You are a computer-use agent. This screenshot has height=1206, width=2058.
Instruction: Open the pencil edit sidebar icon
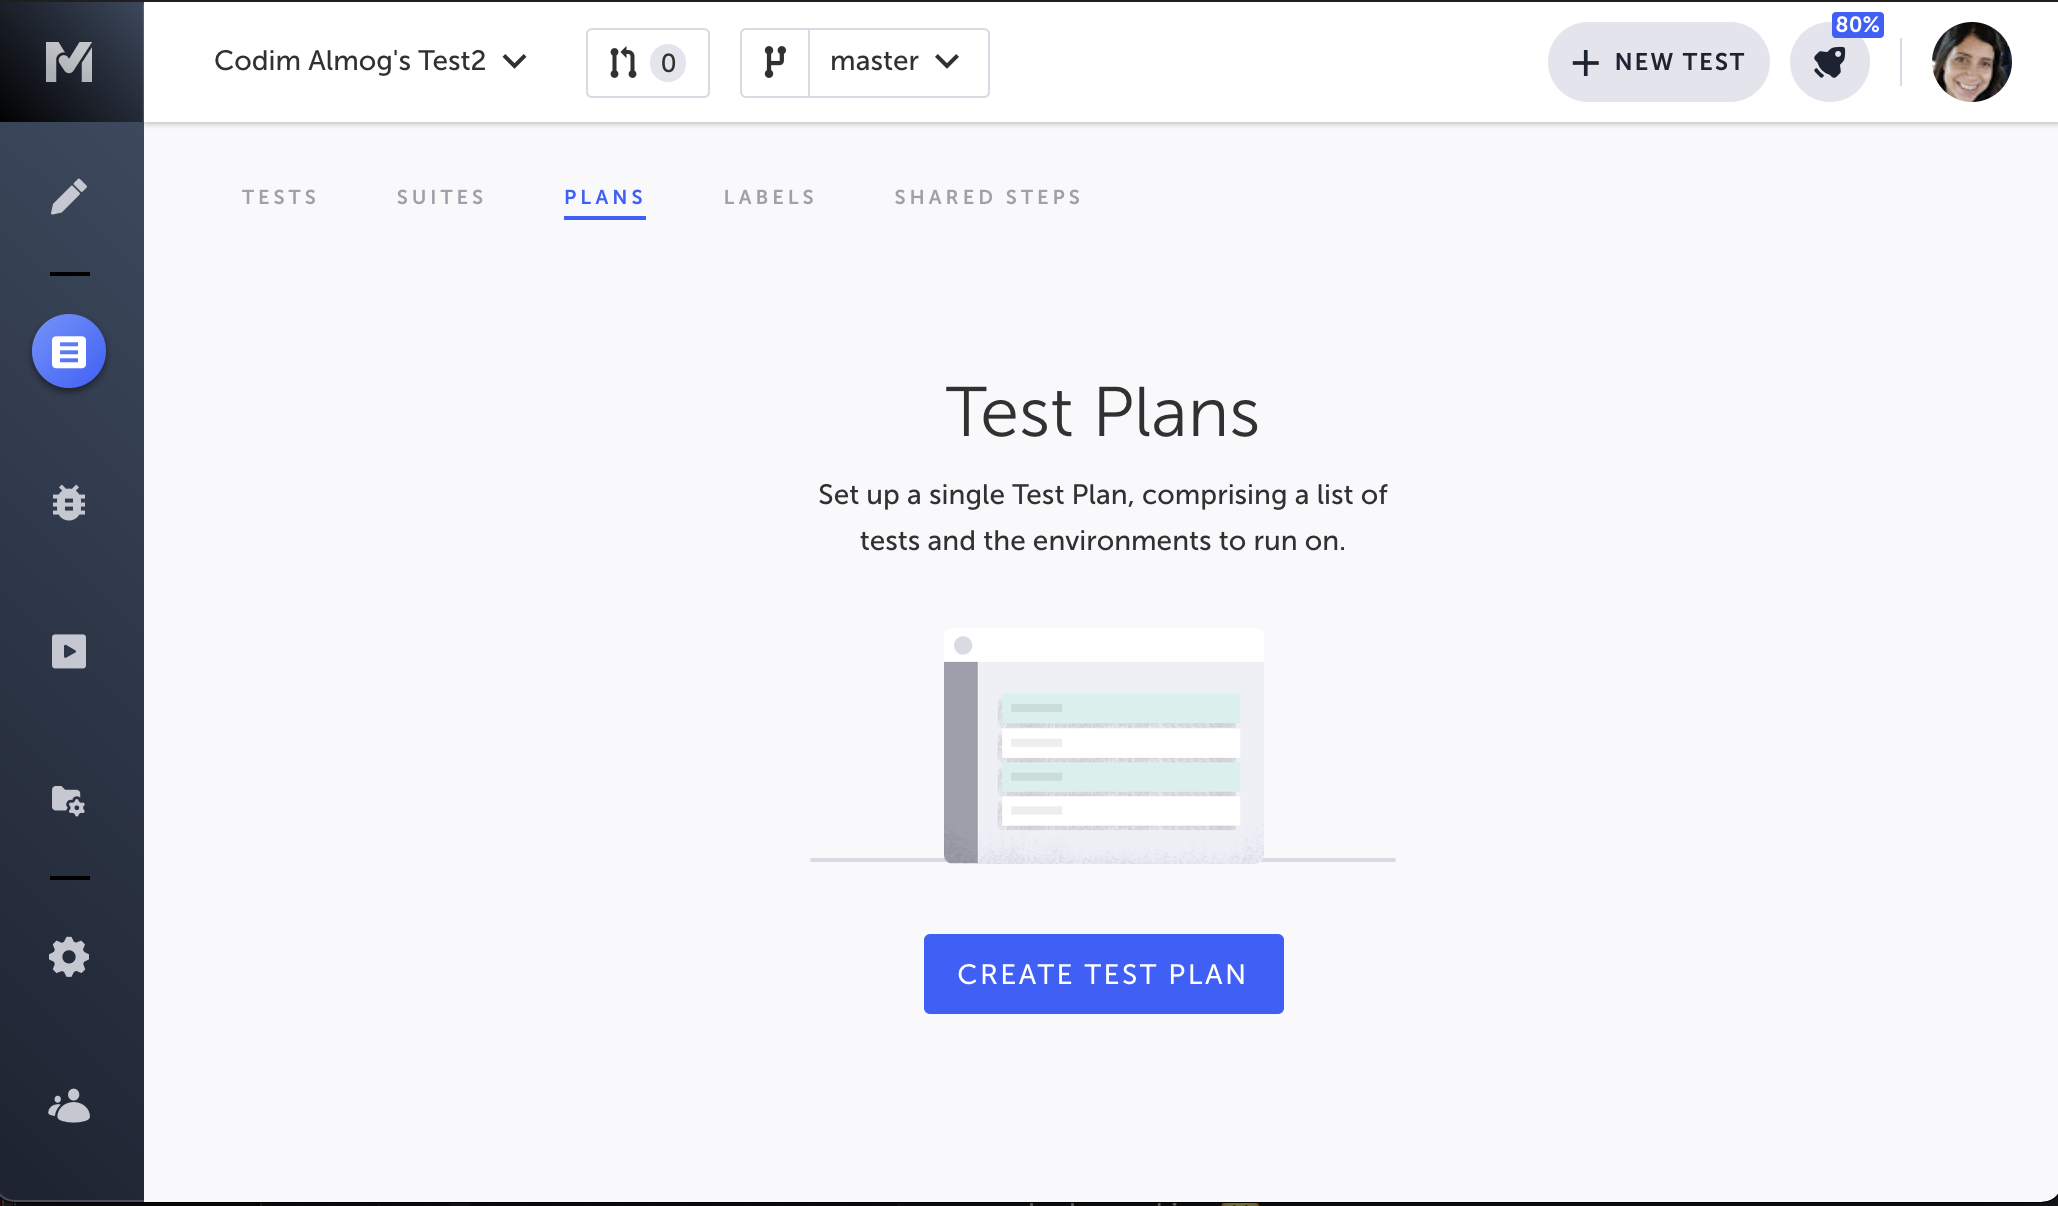pyautogui.click(x=69, y=197)
